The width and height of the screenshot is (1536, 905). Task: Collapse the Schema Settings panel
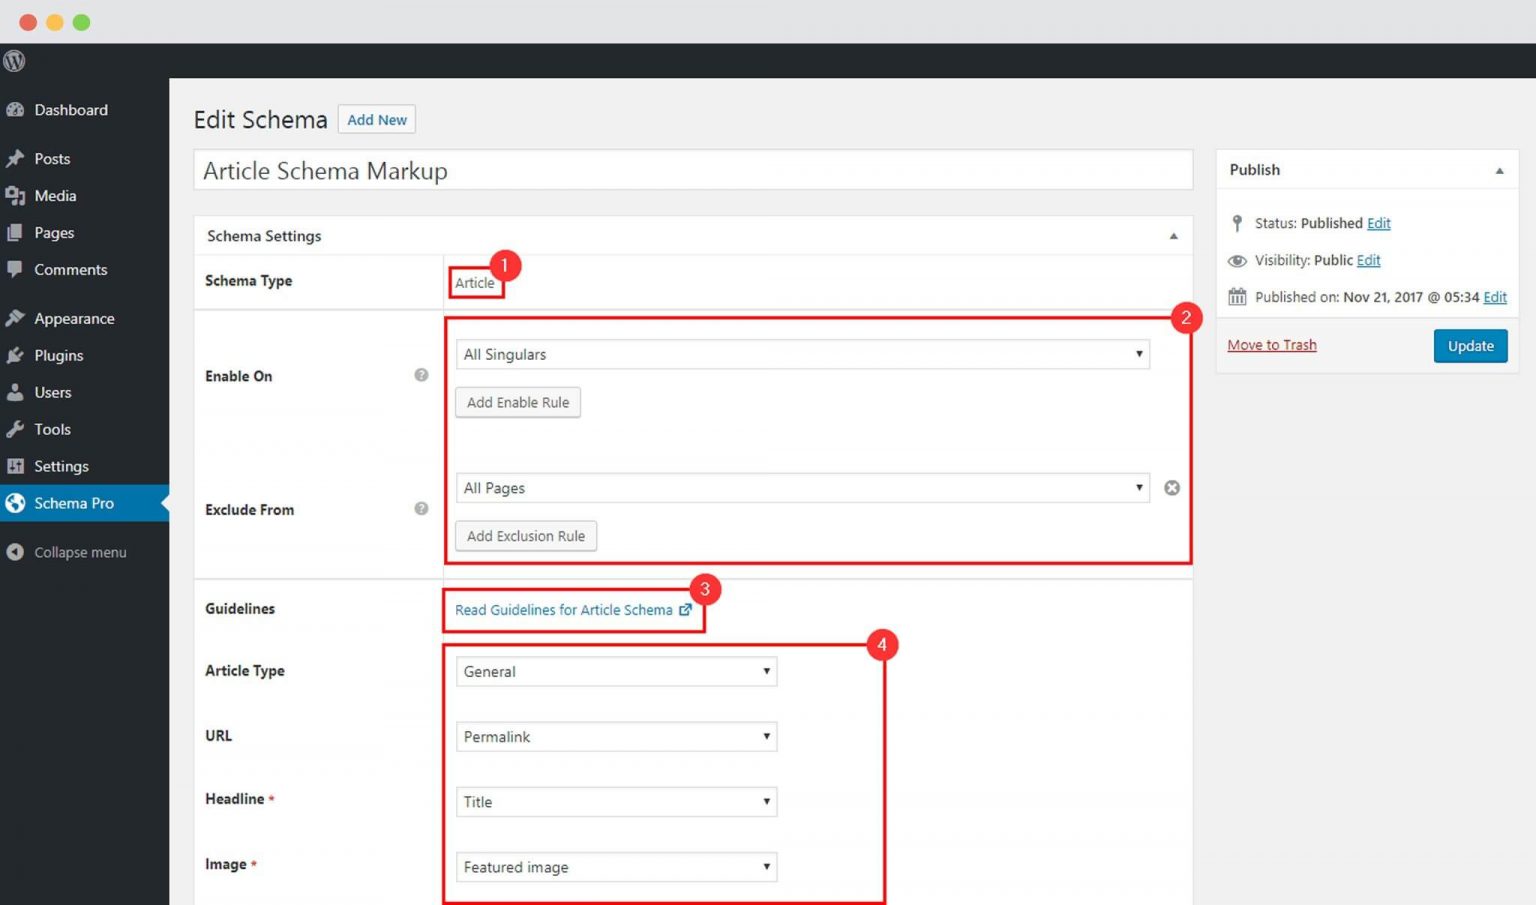[x=1173, y=235]
